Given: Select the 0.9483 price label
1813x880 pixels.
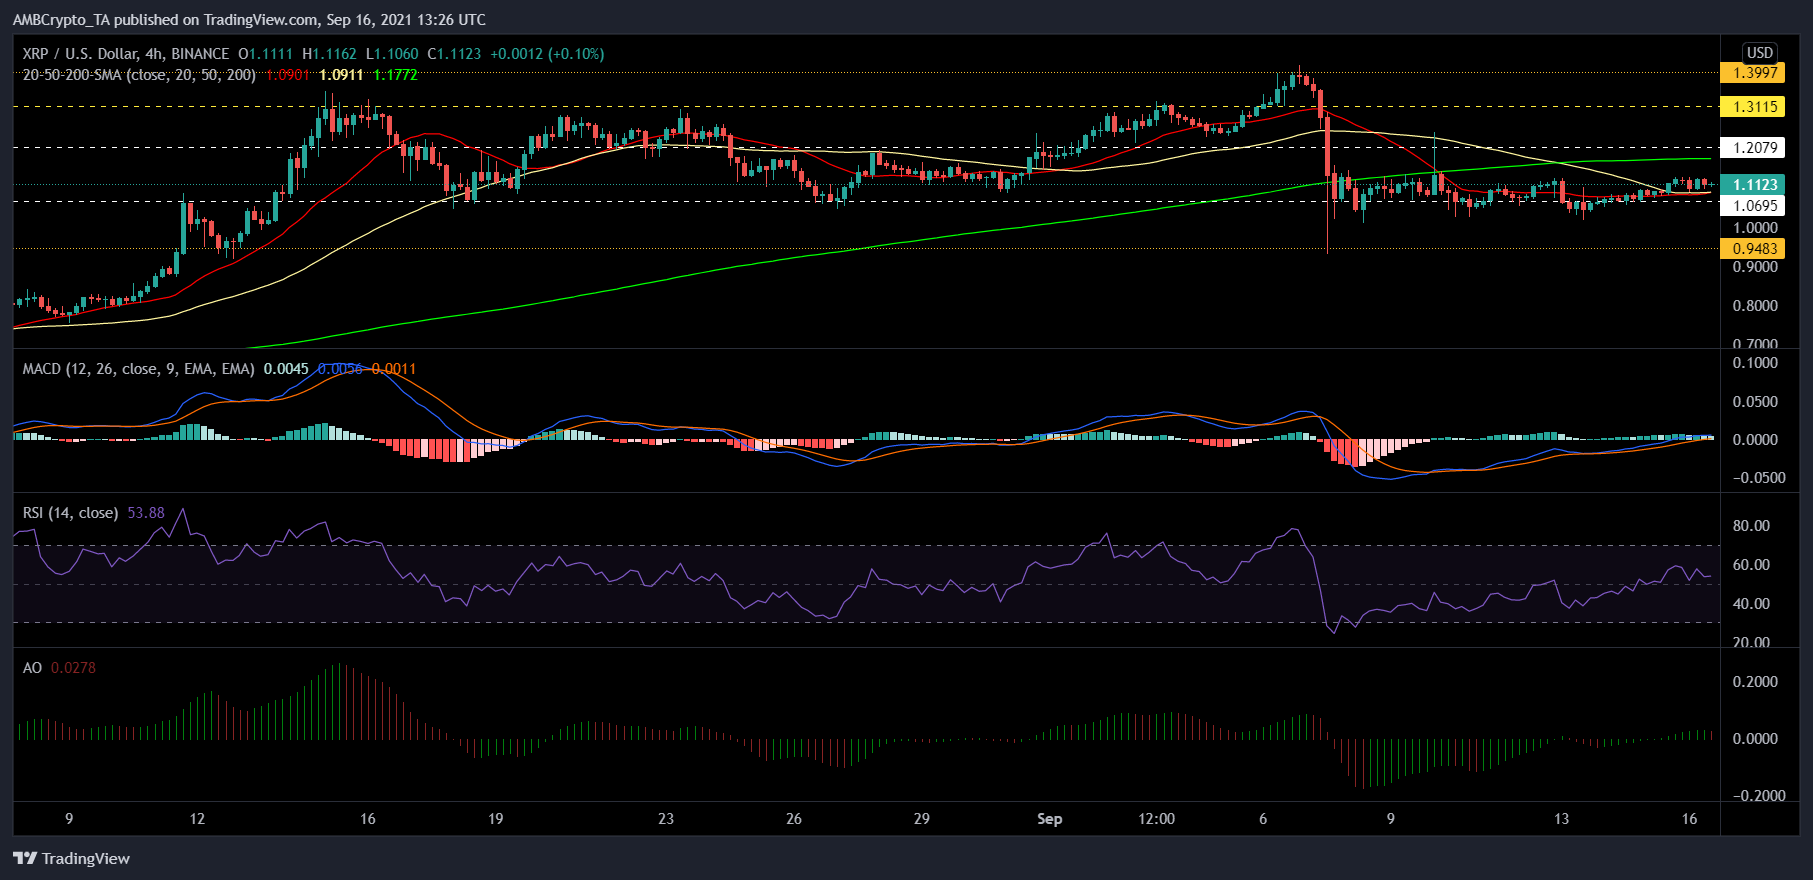Looking at the screenshot, I should 1752,249.
